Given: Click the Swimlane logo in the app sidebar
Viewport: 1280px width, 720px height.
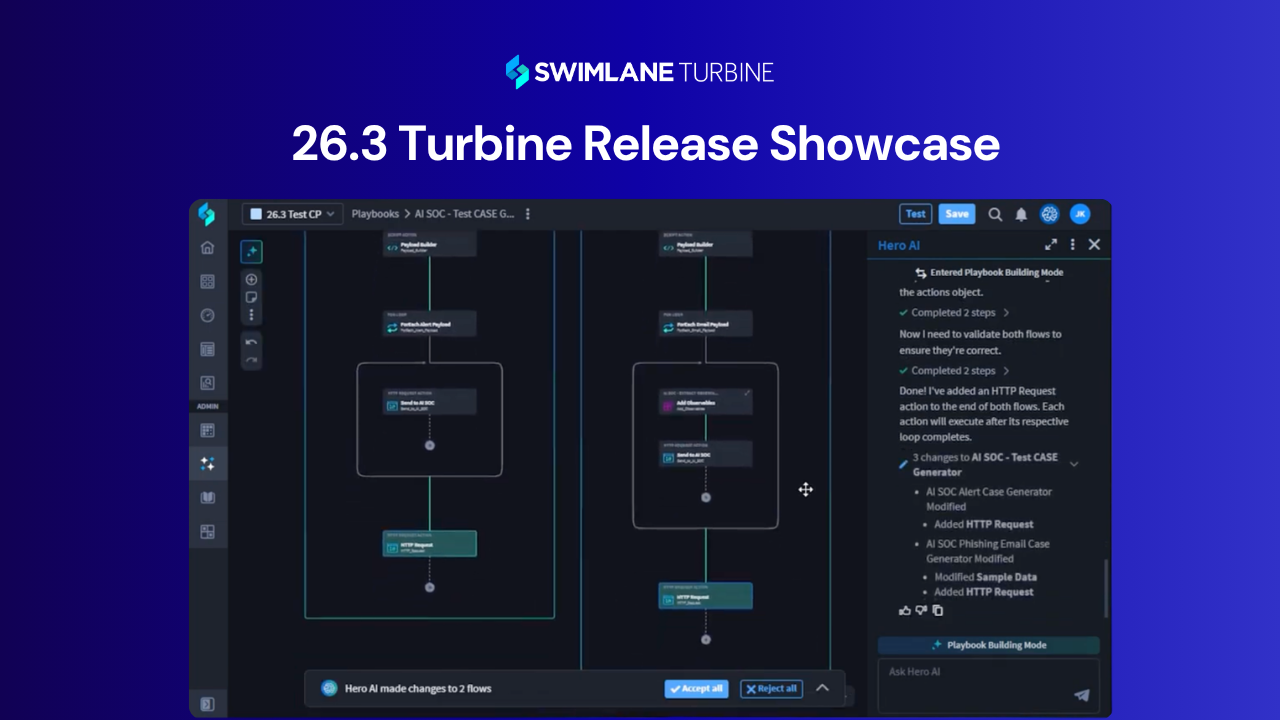Looking at the screenshot, I should click(207, 214).
